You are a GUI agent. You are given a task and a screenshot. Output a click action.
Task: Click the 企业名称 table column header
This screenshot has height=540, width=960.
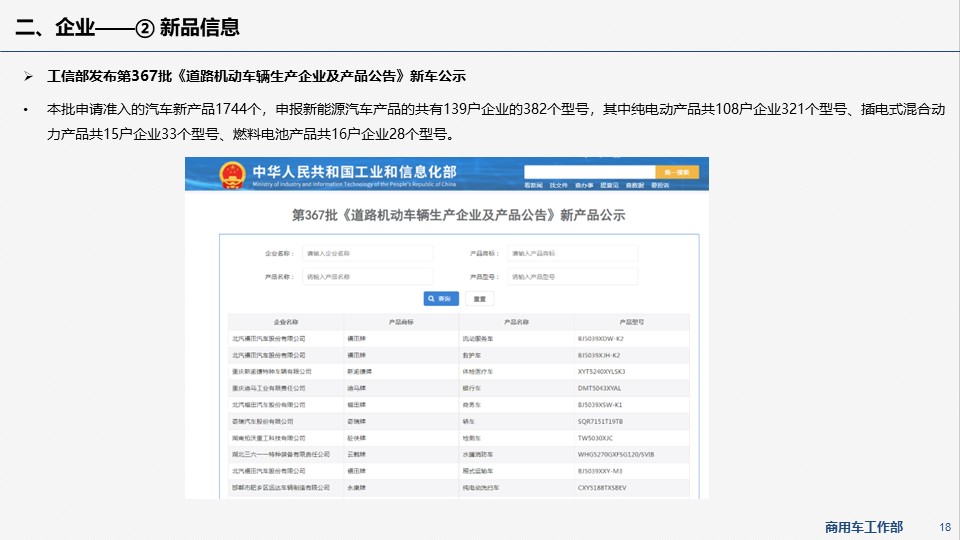286,322
